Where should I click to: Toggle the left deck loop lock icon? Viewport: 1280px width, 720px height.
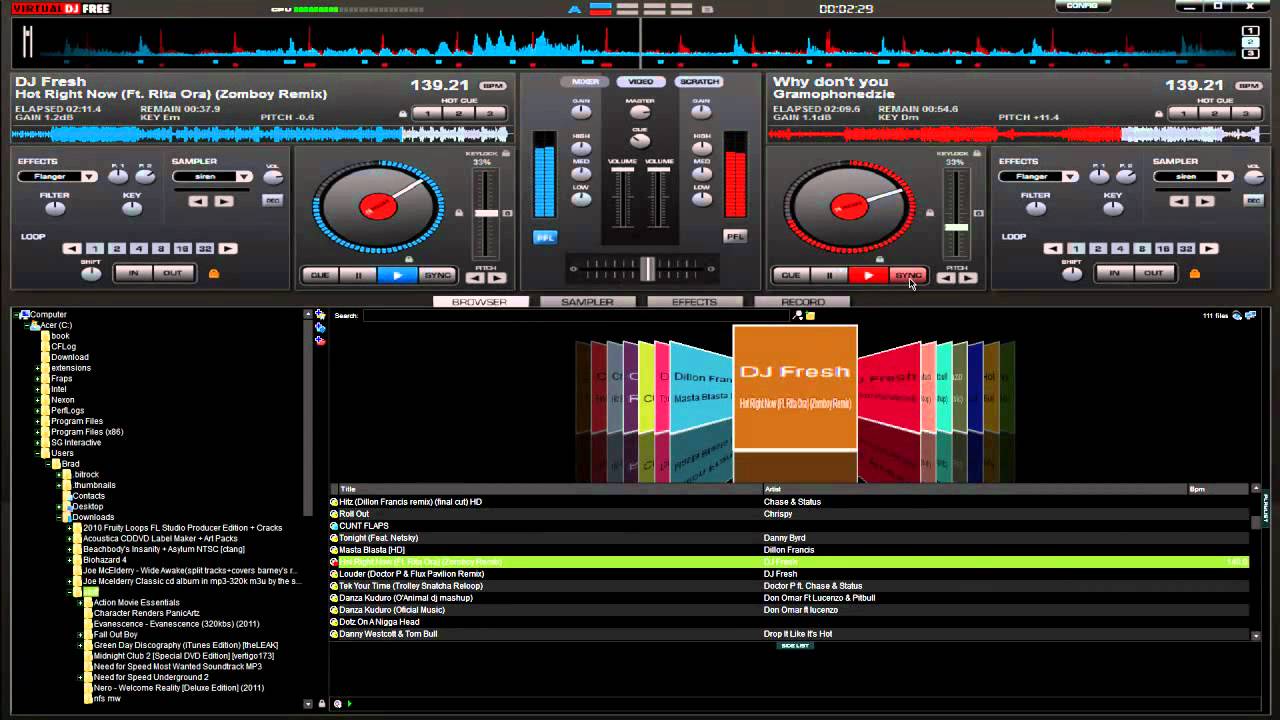[x=213, y=273]
